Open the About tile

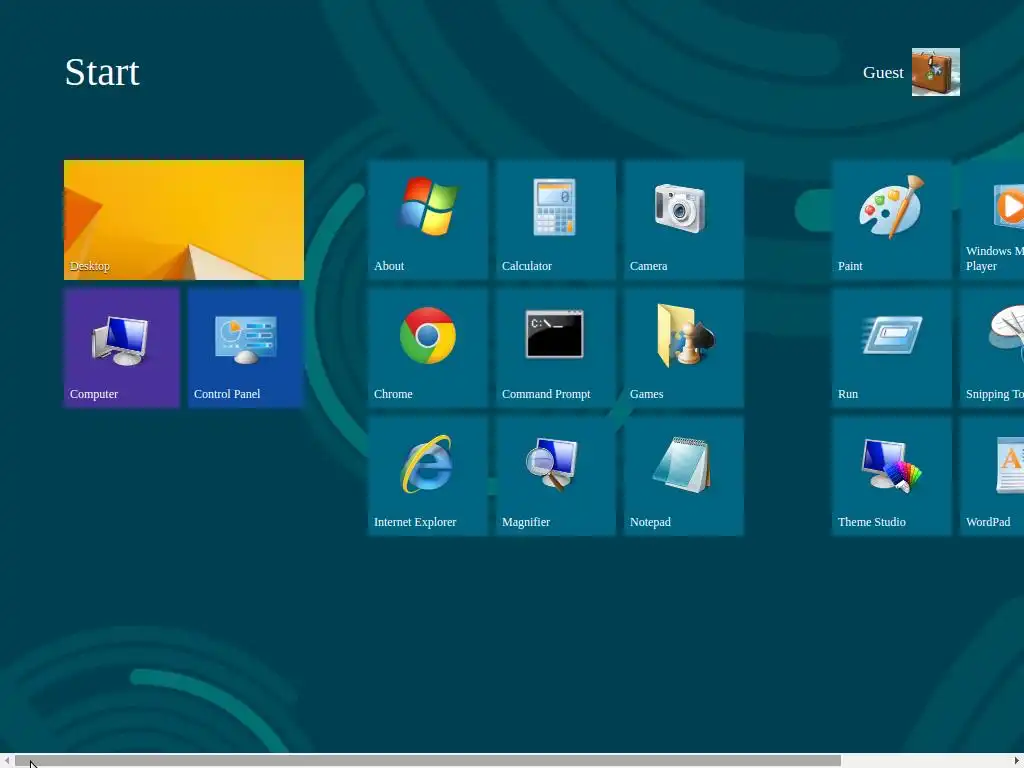pyautogui.click(x=428, y=219)
